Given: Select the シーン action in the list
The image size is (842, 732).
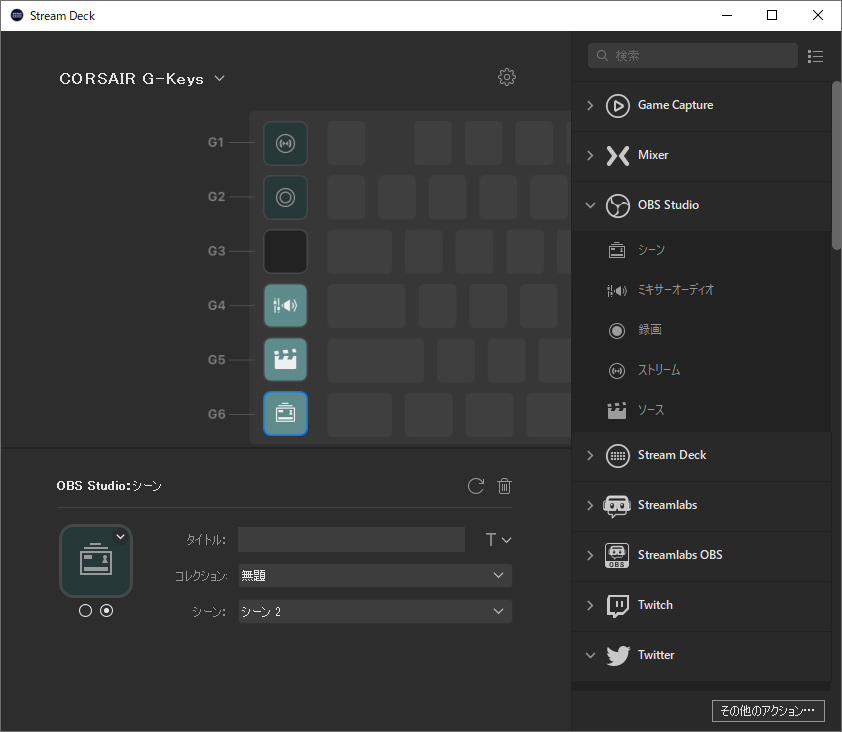Looking at the screenshot, I should 701,250.
